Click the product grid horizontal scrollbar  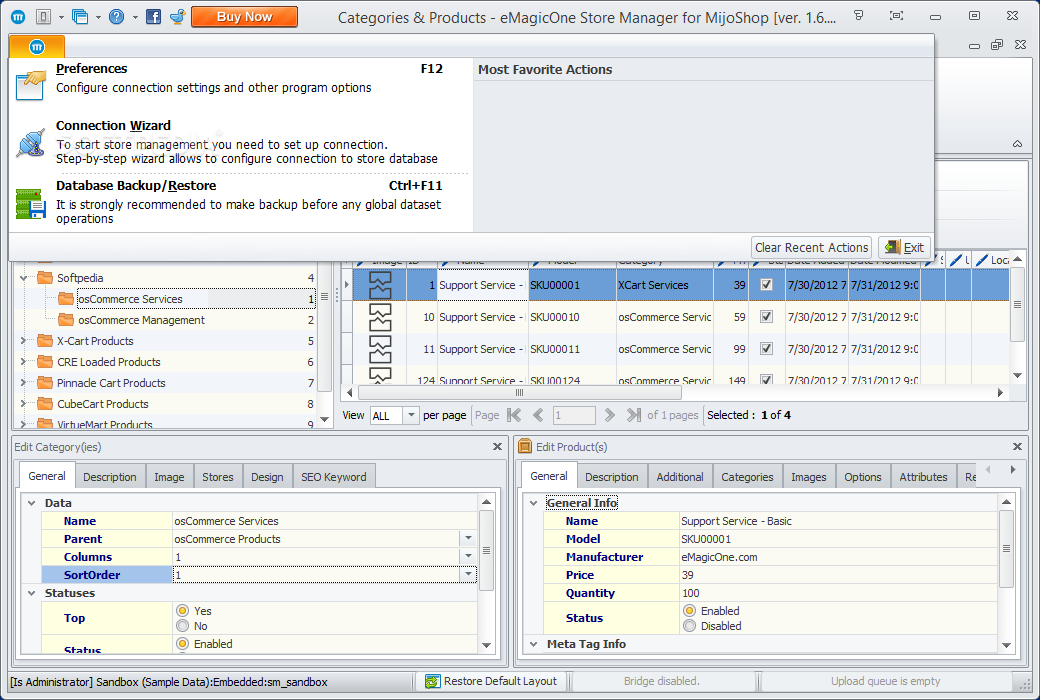[x=519, y=393]
